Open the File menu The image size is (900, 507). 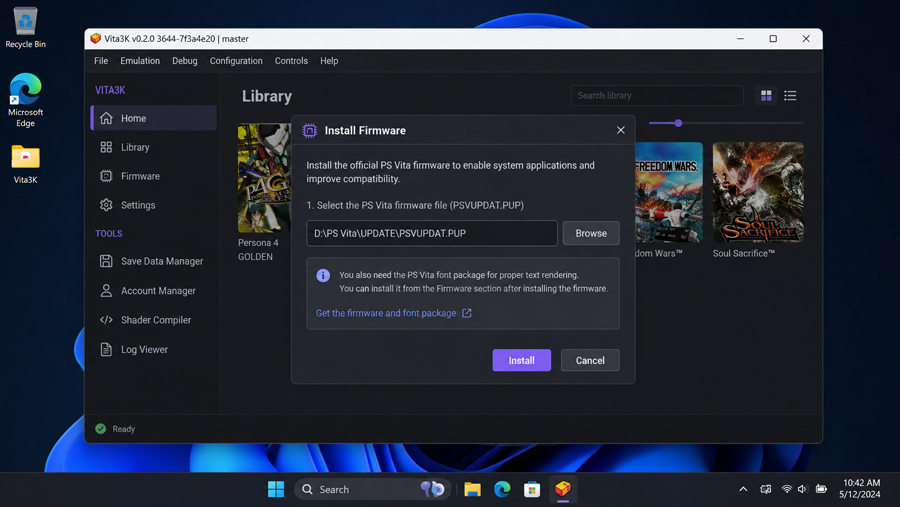tap(101, 61)
